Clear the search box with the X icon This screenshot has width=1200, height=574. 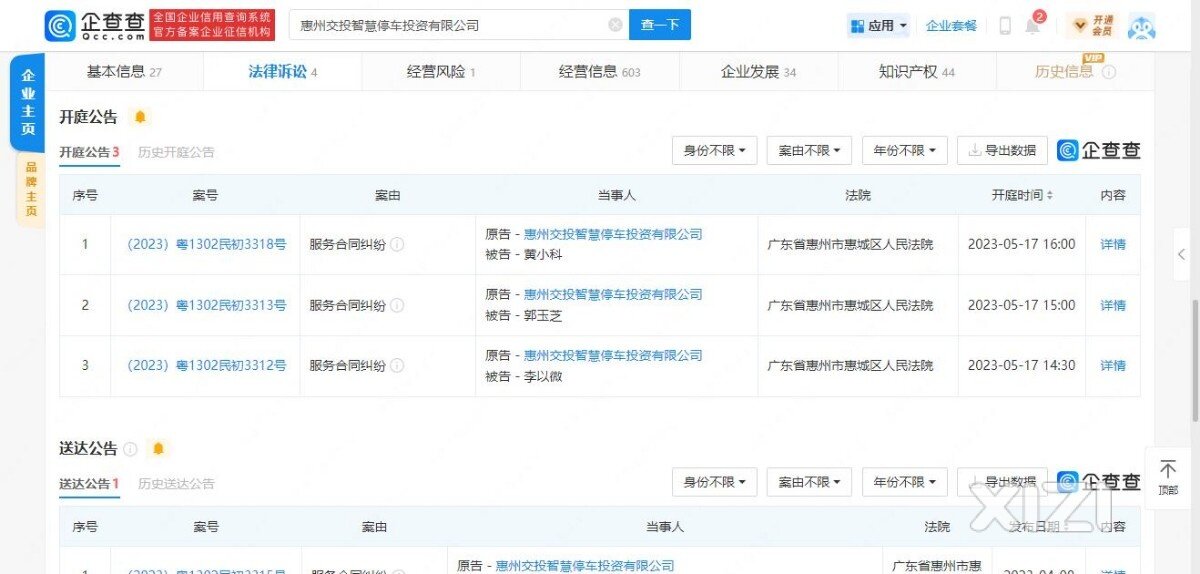(x=615, y=25)
